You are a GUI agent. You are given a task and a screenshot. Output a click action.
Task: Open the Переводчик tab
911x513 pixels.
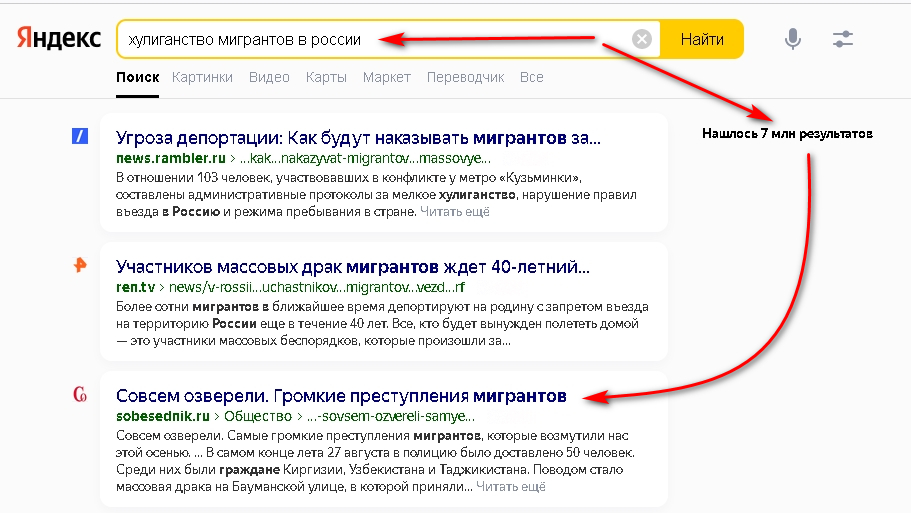465,77
